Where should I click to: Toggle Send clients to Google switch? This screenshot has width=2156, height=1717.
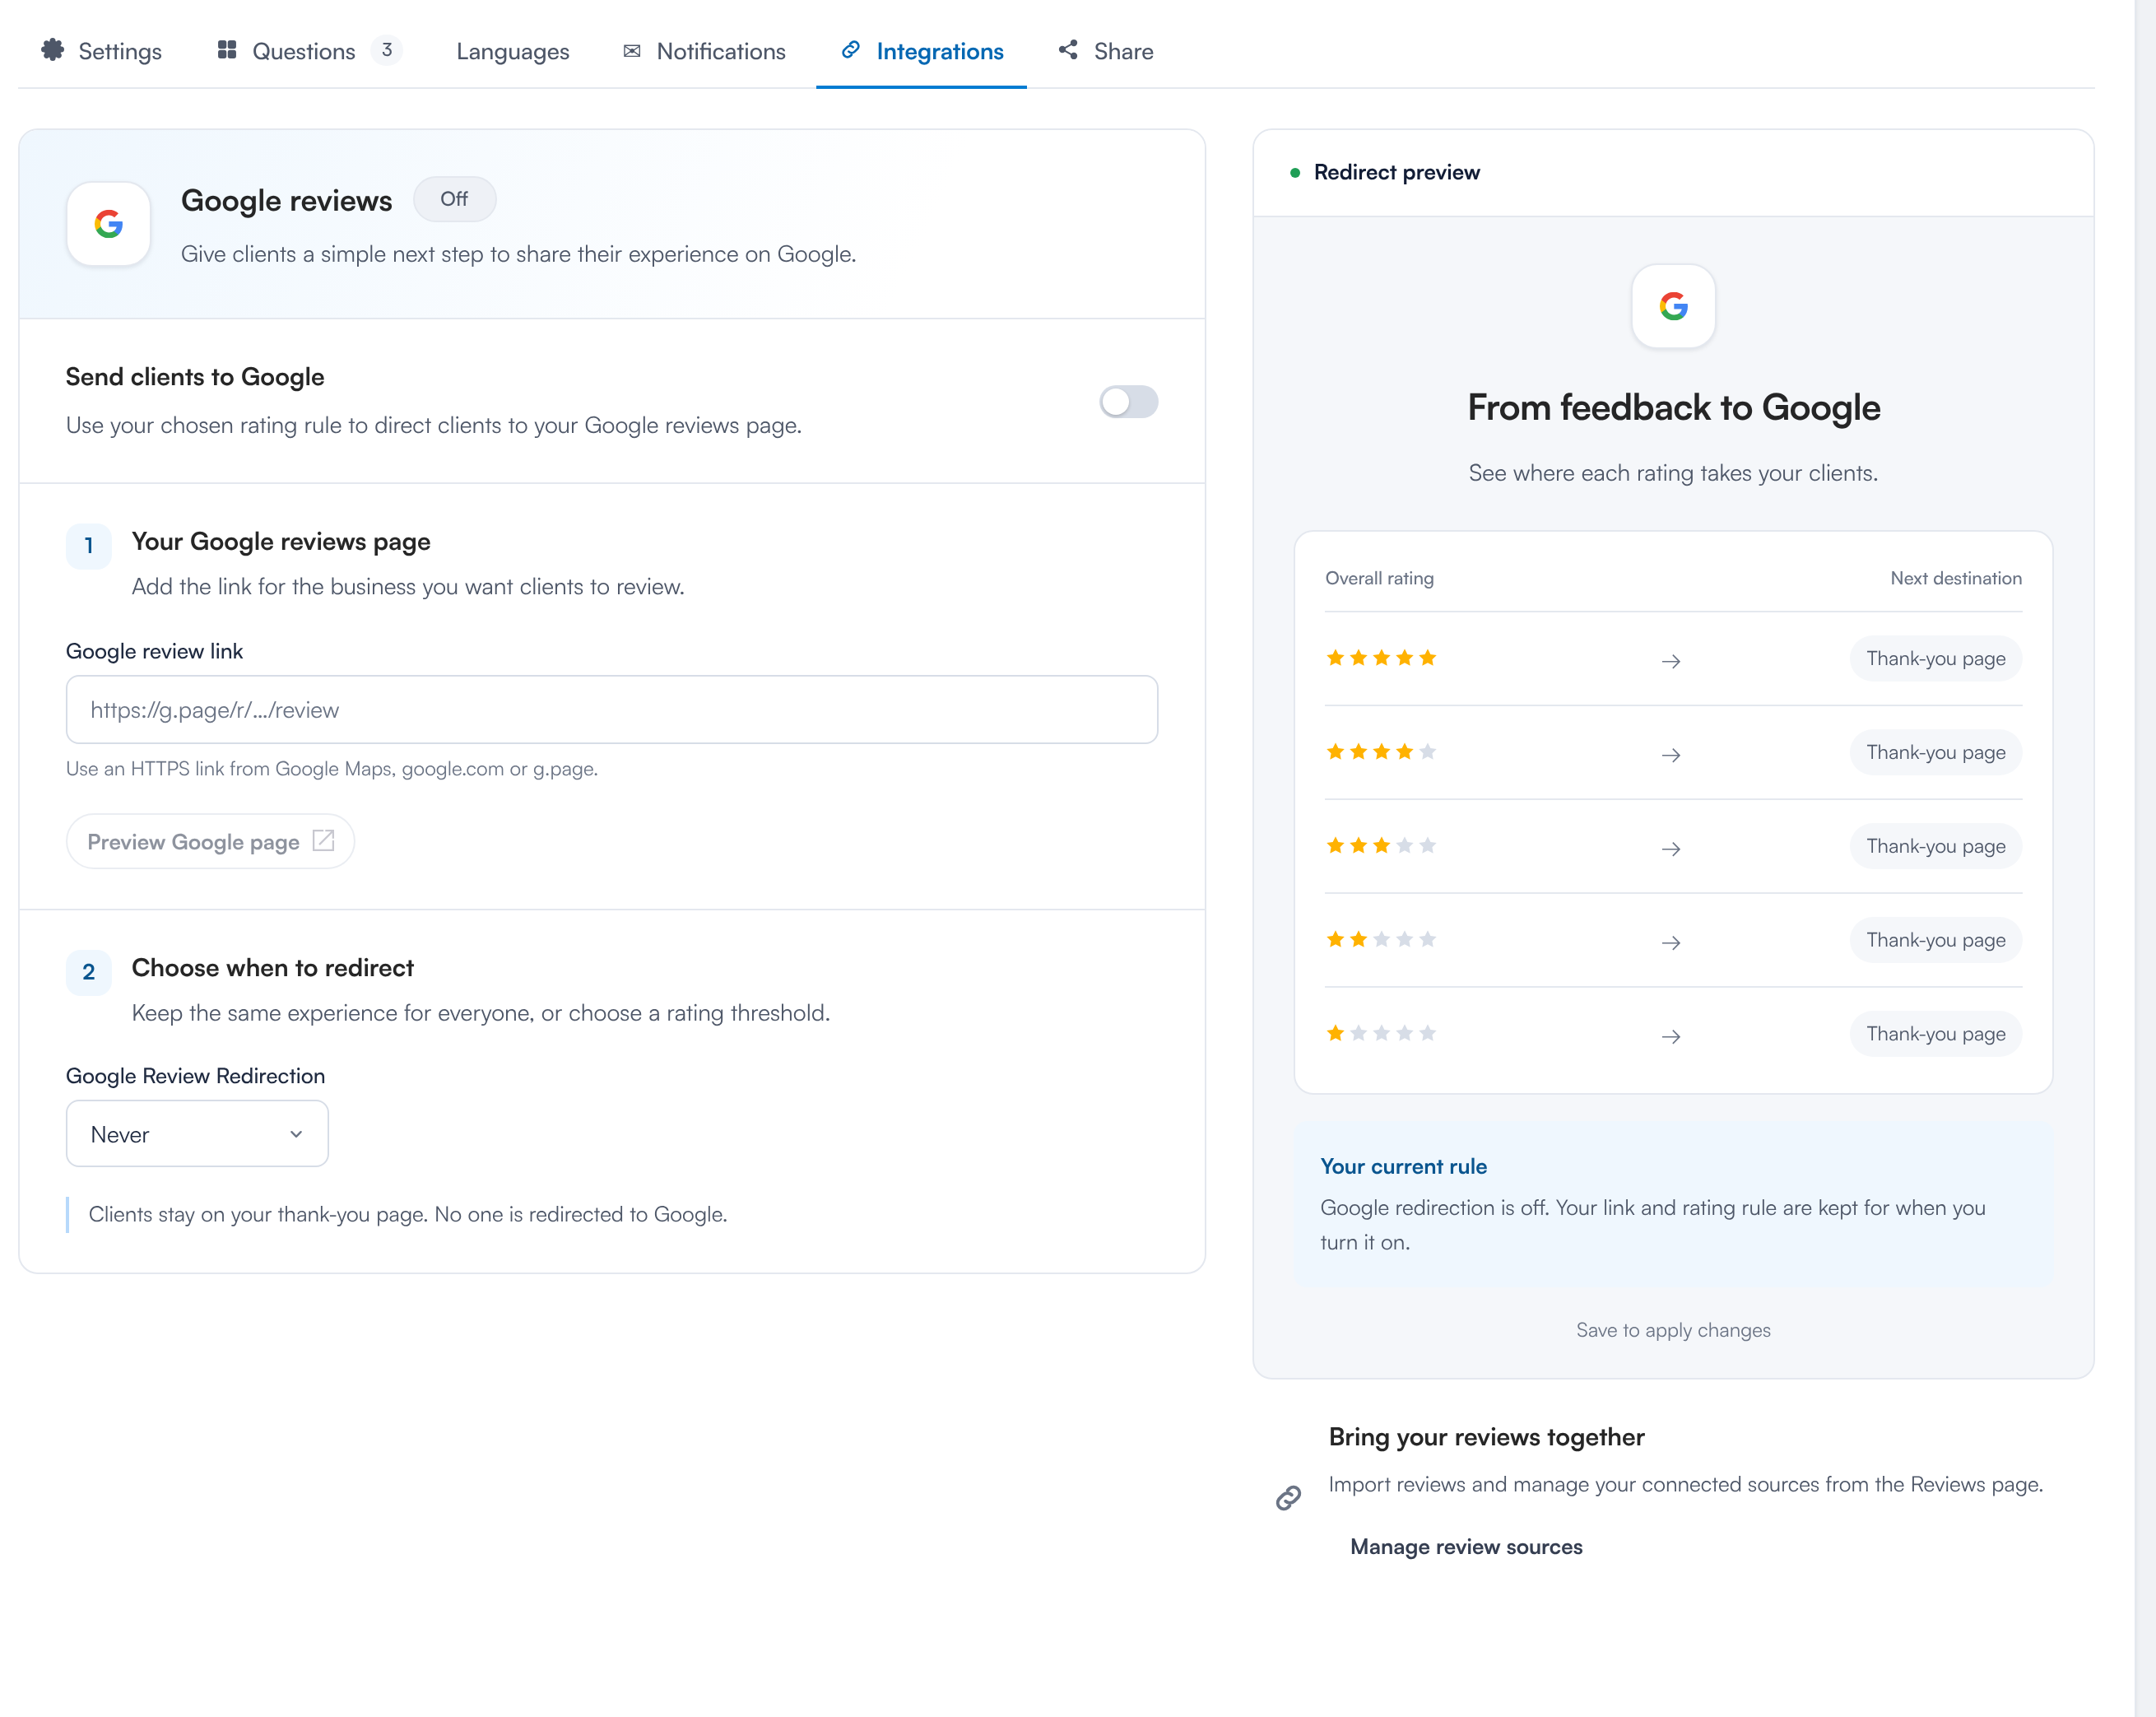pos(1128,402)
